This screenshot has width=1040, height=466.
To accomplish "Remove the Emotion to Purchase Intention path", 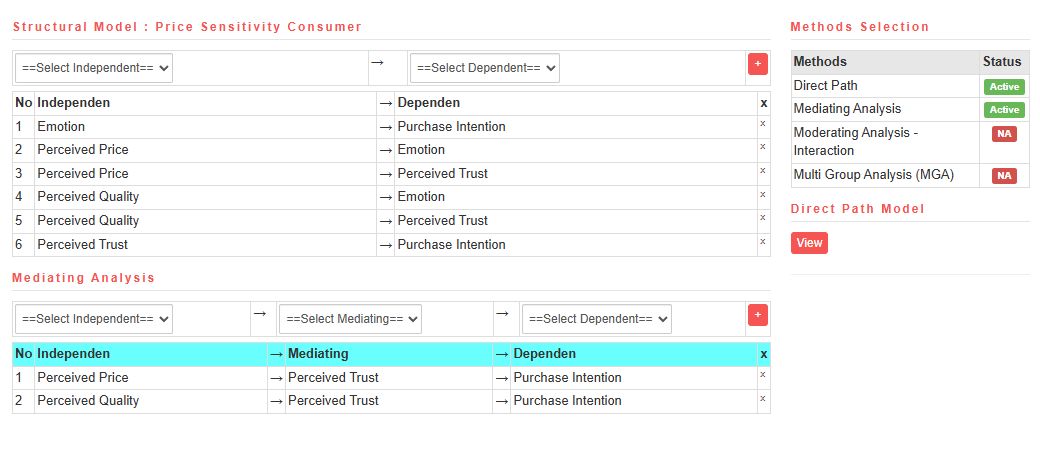I will pos(763,124).
